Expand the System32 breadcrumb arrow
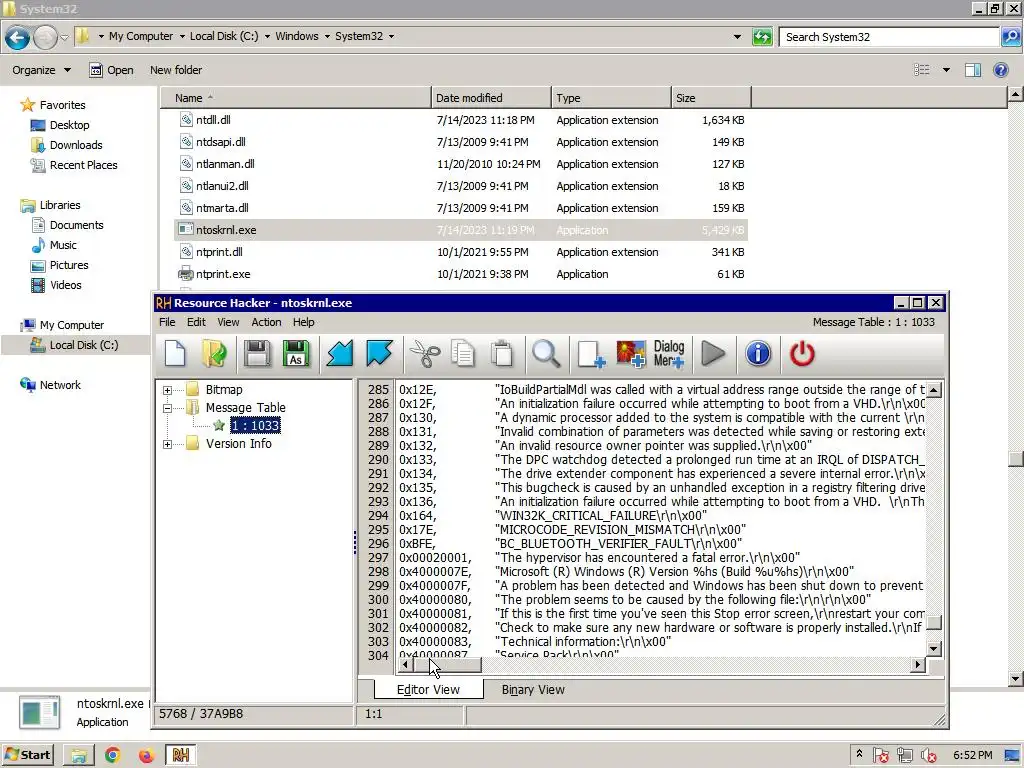 [391, 37]
